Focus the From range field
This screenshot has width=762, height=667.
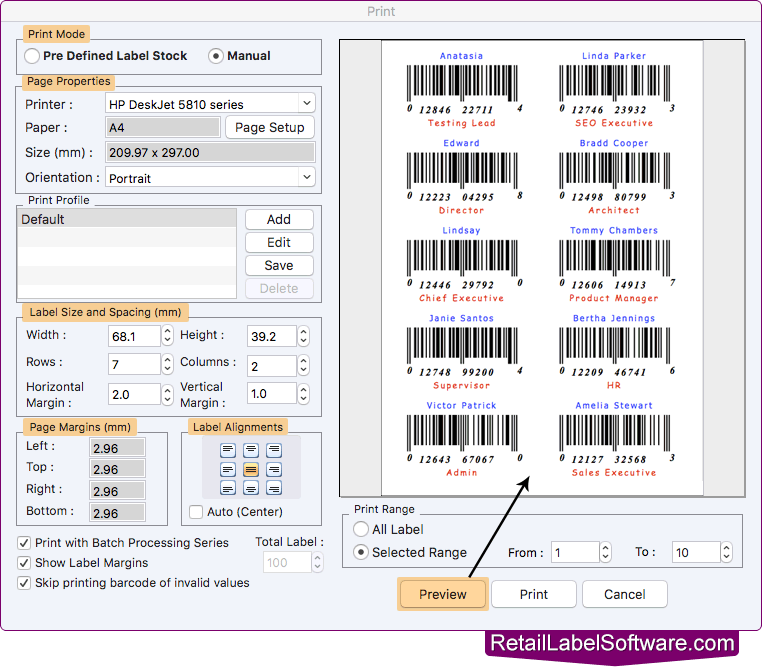[575, 552]
